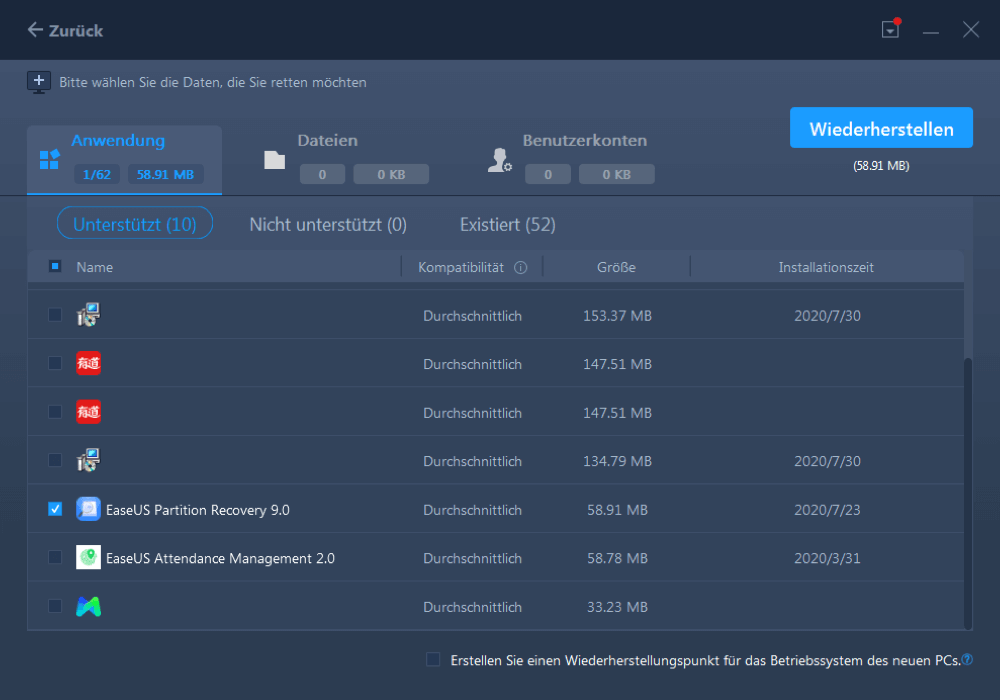Image resolution: width=1000 pixels, height=700 pixels.
Task: Click the red Youdao icon in the first 147.51 MB row
Action: [88, 363]
